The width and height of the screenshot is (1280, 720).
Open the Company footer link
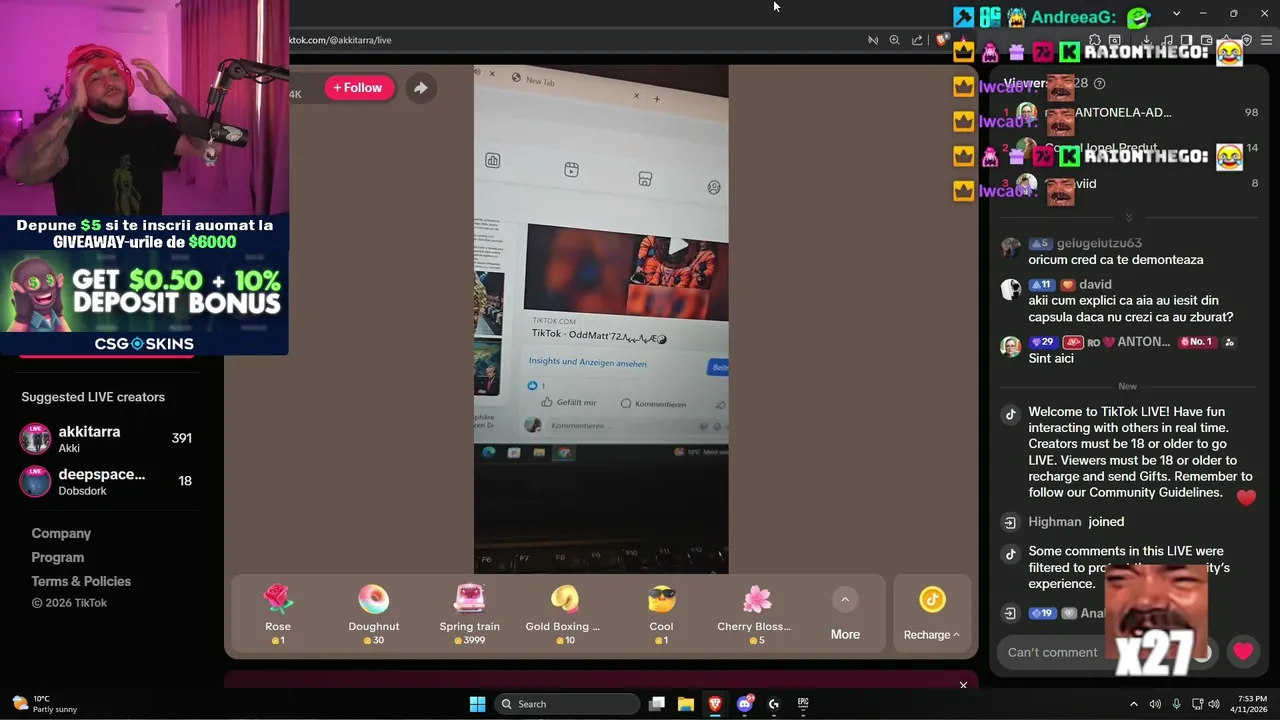61,534
